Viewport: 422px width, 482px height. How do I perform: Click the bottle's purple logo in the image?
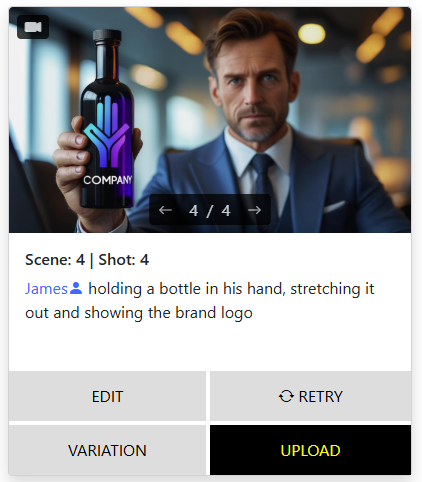107,132
